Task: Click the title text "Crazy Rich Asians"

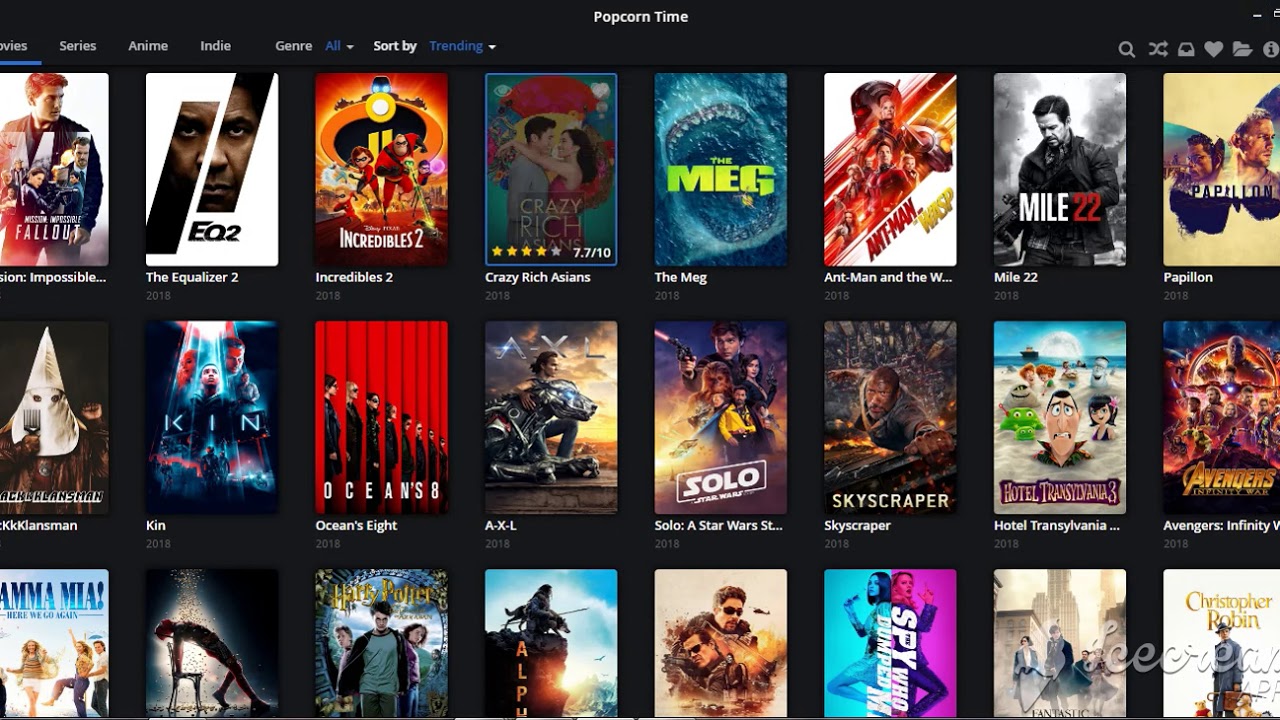Action: tap(538, 277)
